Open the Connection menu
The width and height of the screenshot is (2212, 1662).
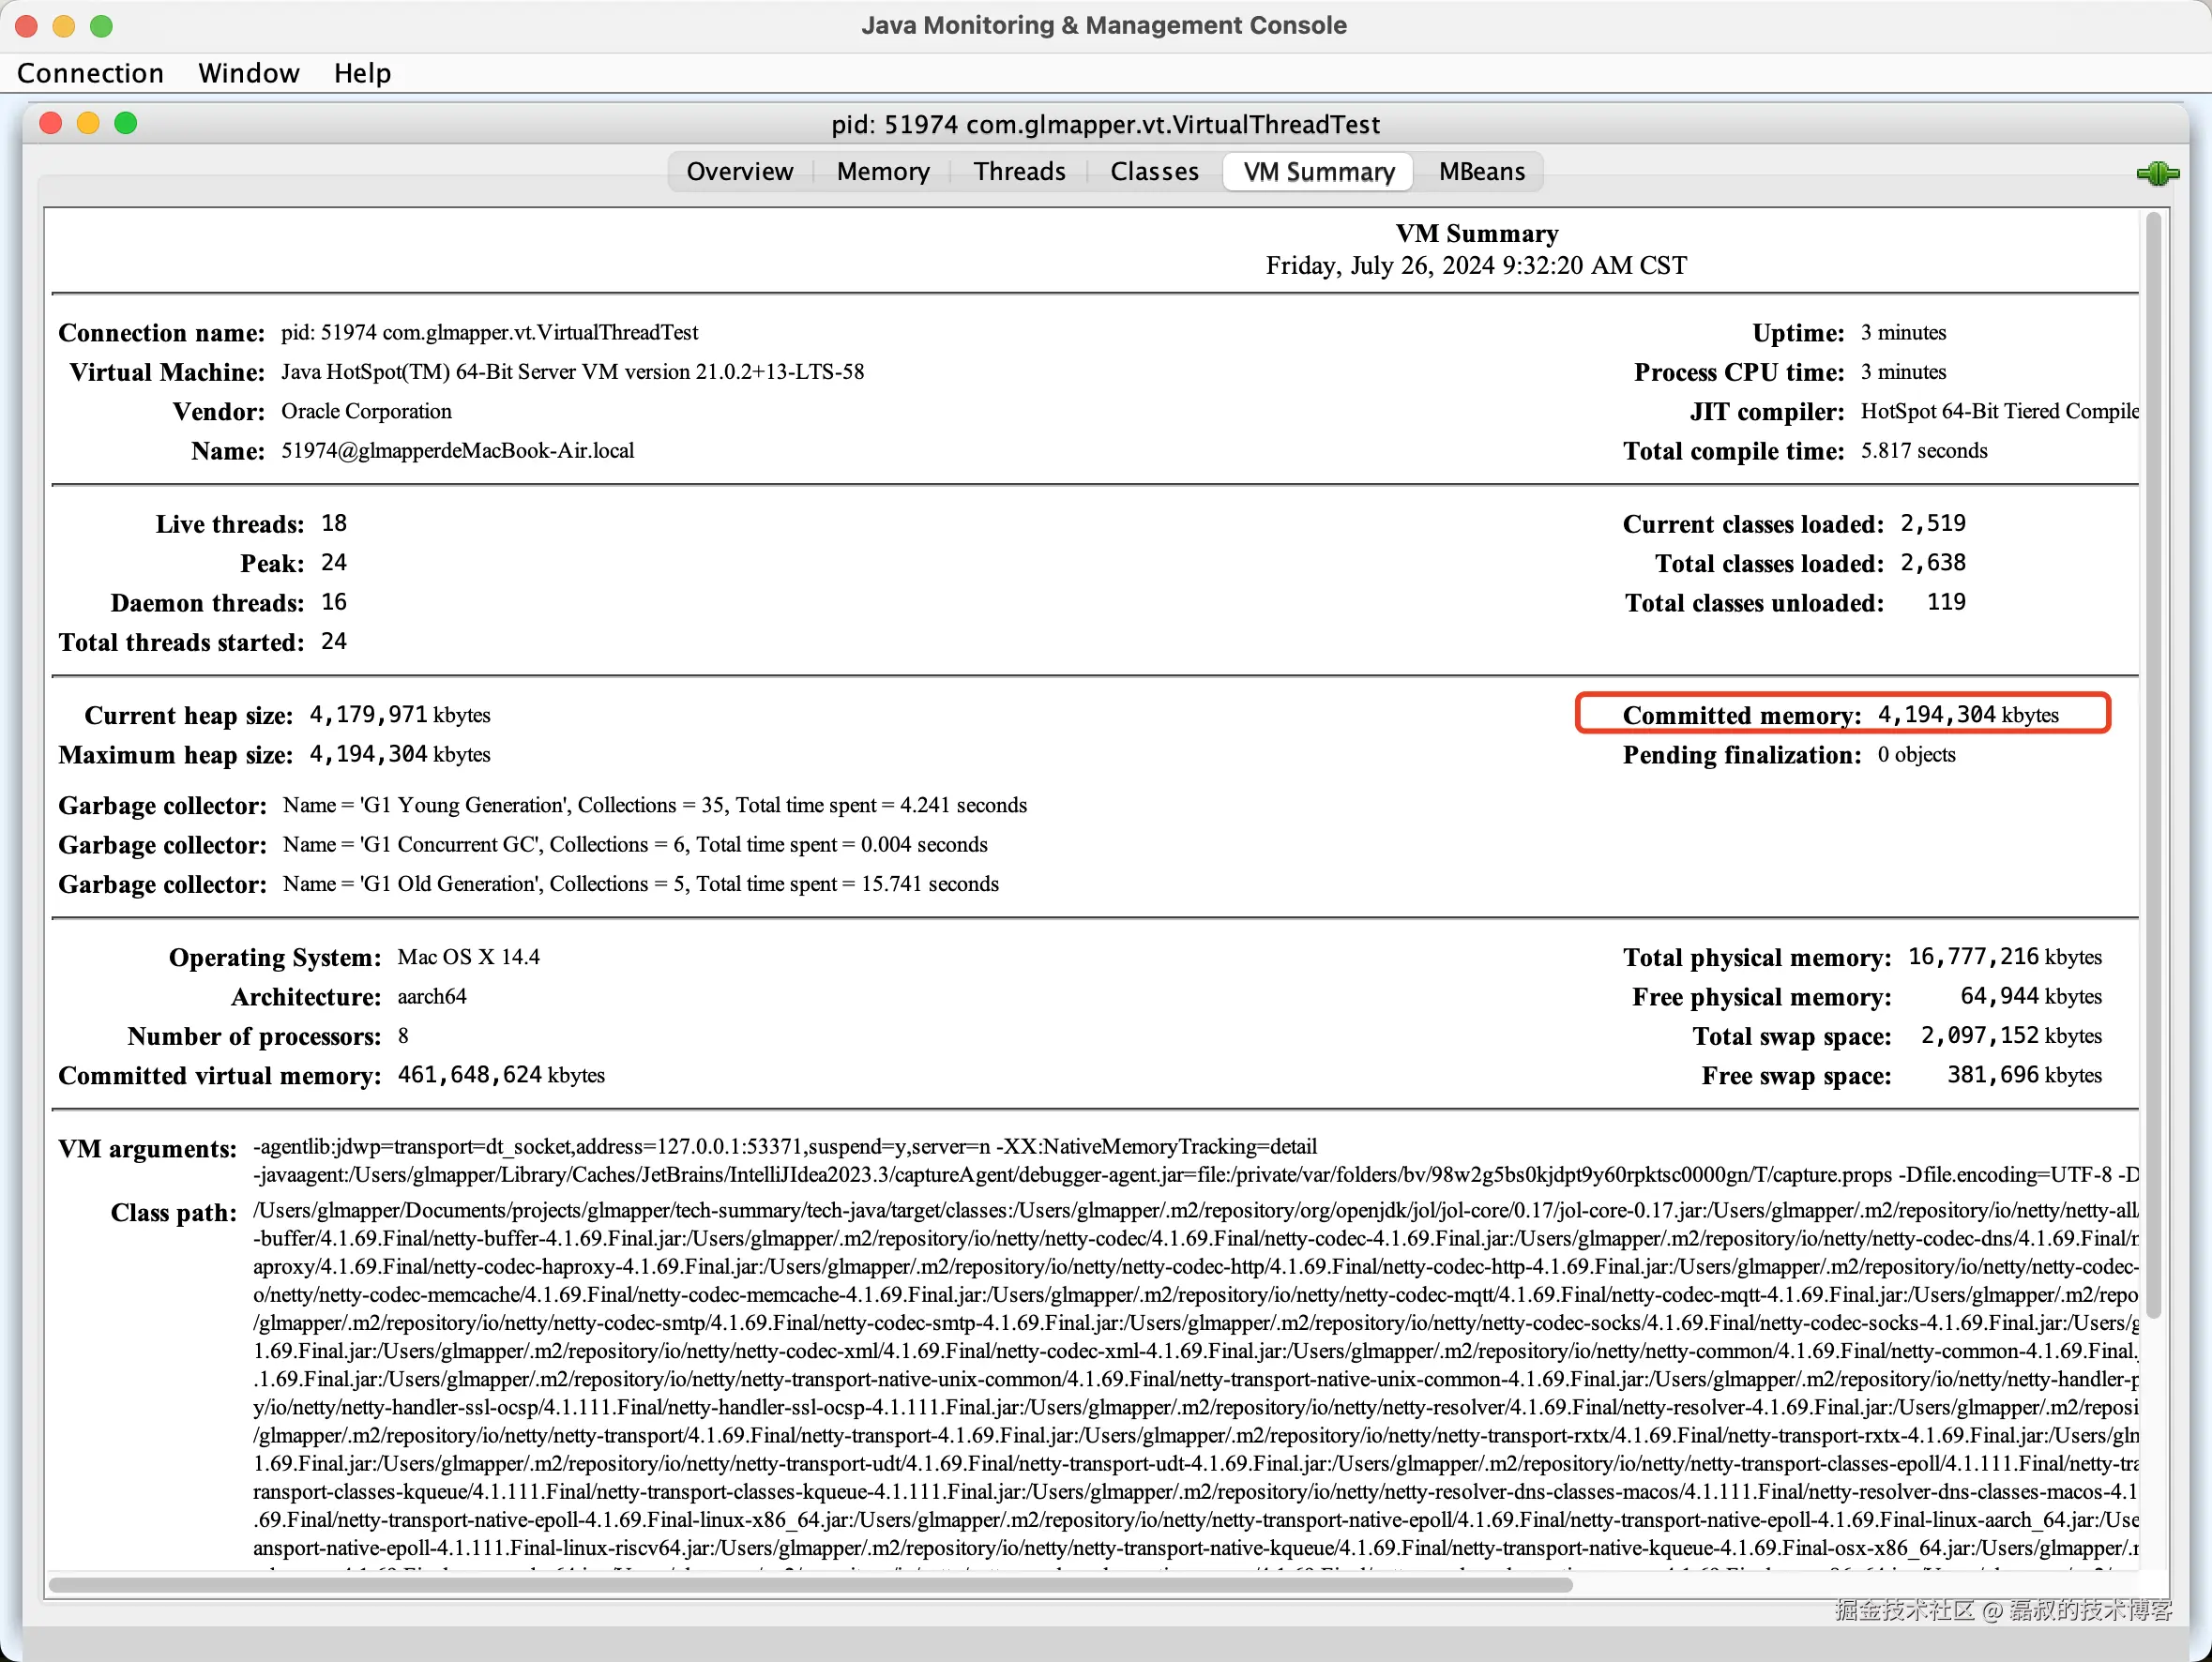click(x=90, y=73)
